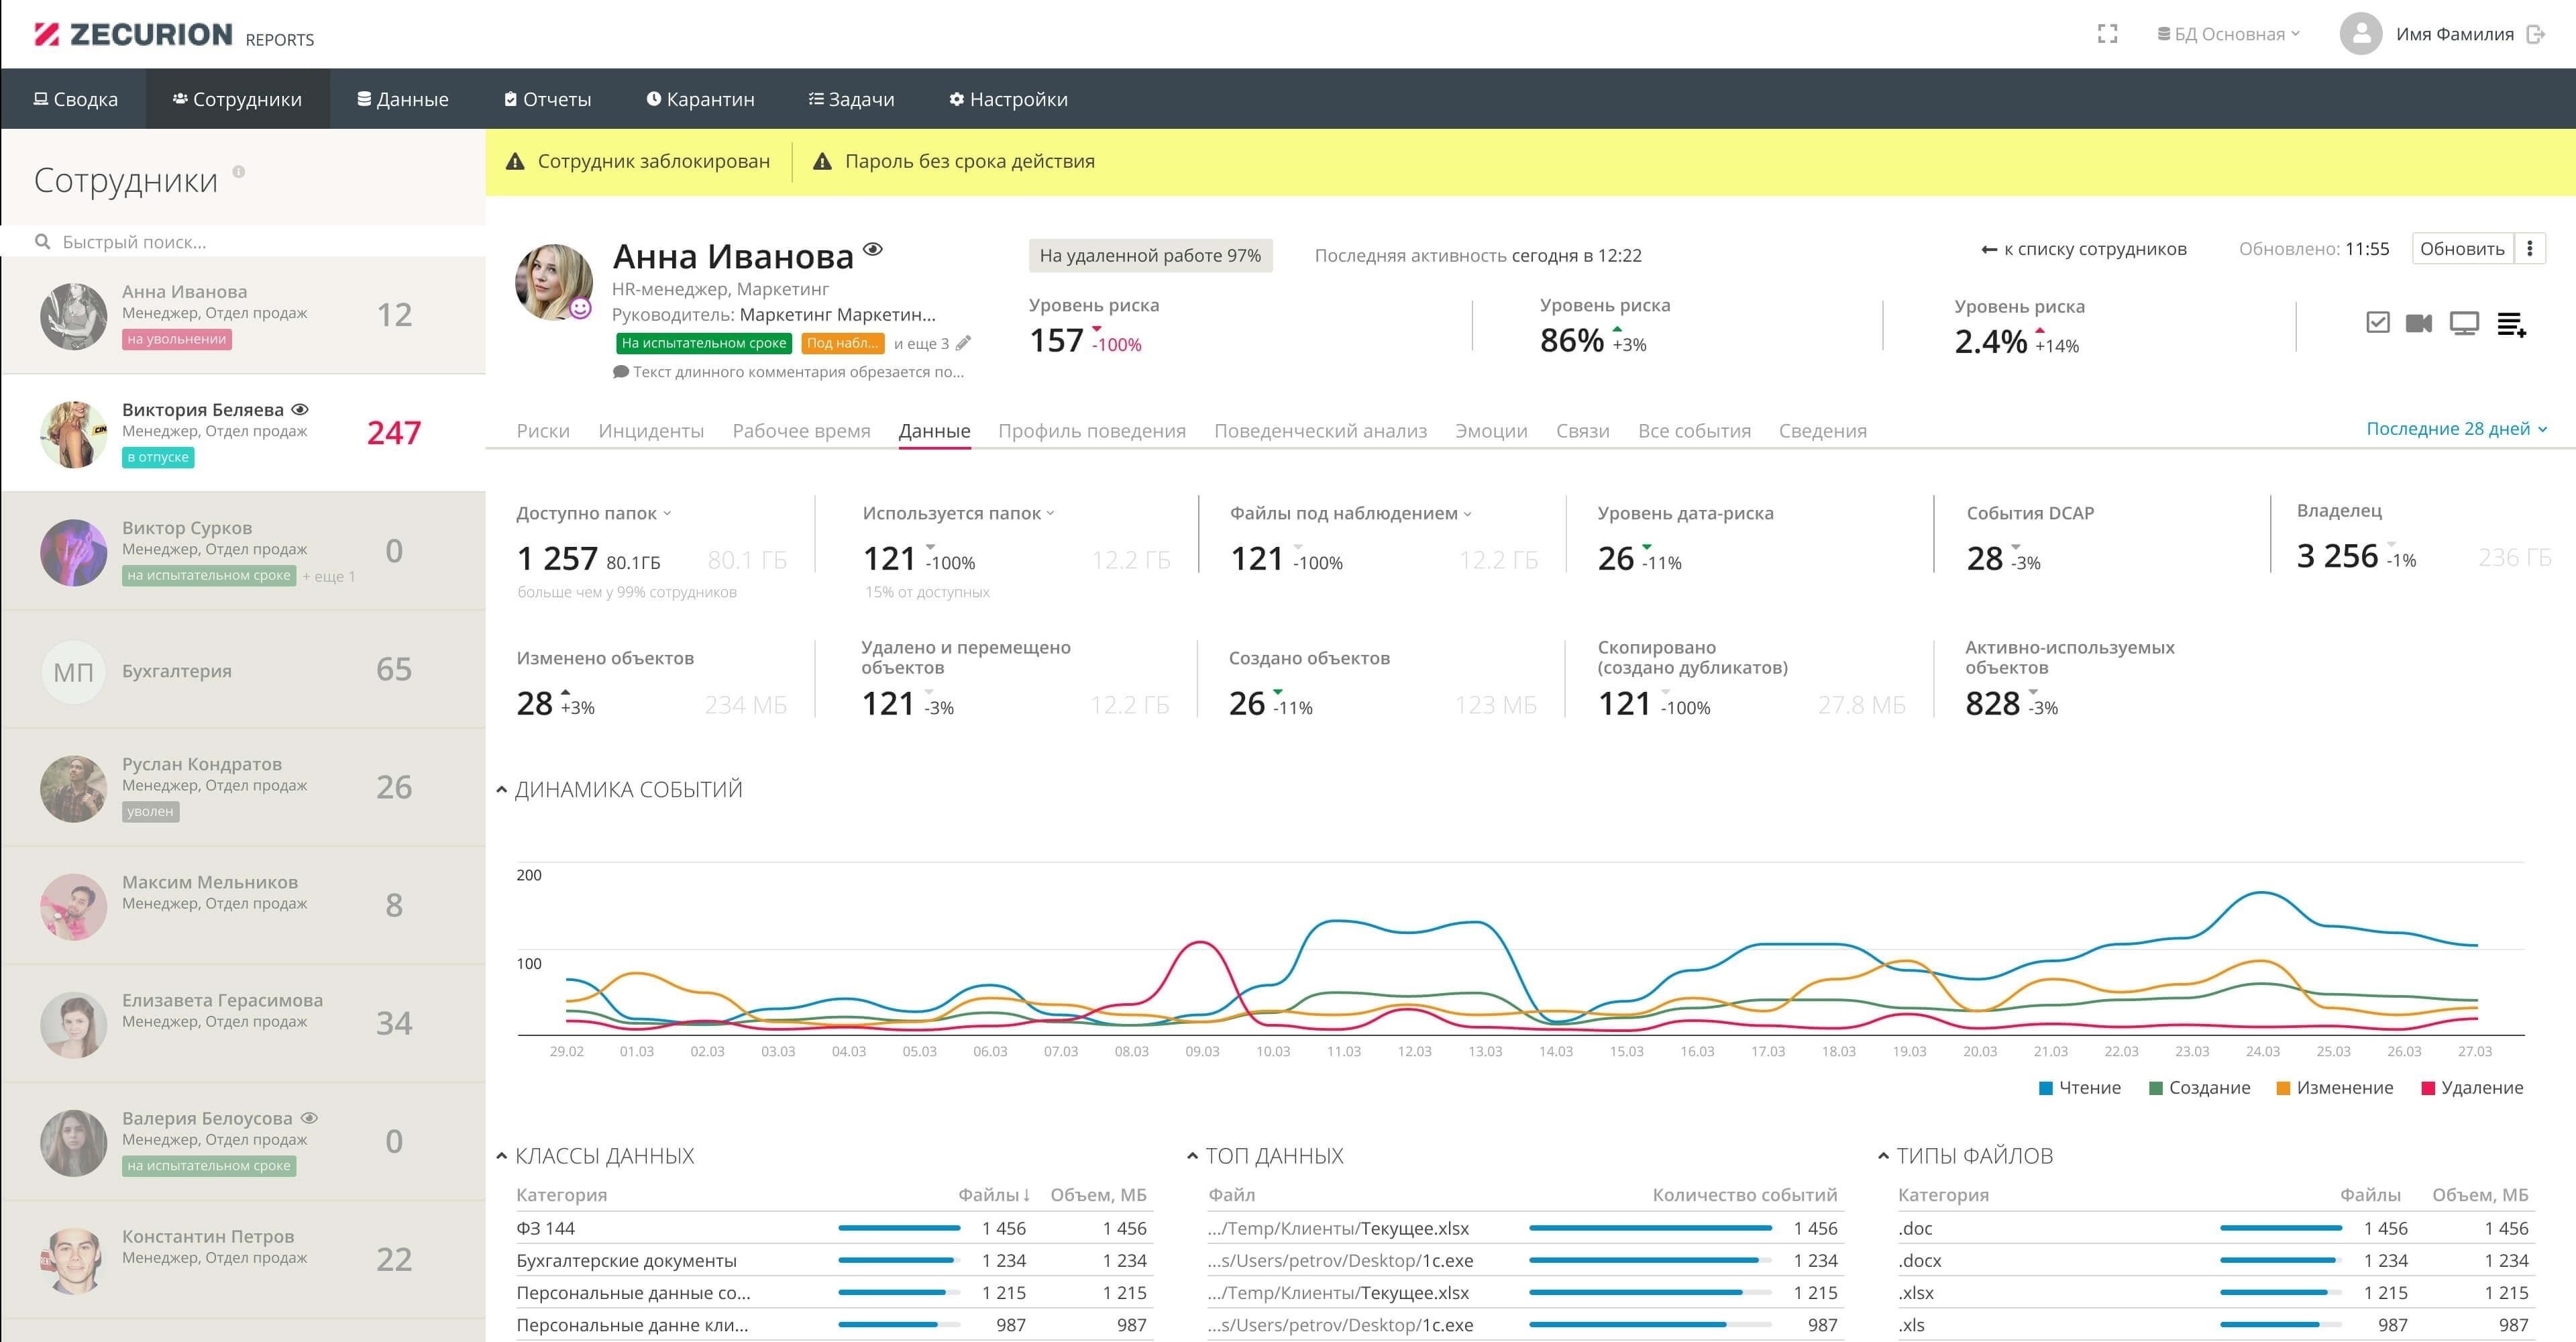Open the Данные top navigation item
This screenshot has width=2576, height=1342.
click(x=403, y=99)
